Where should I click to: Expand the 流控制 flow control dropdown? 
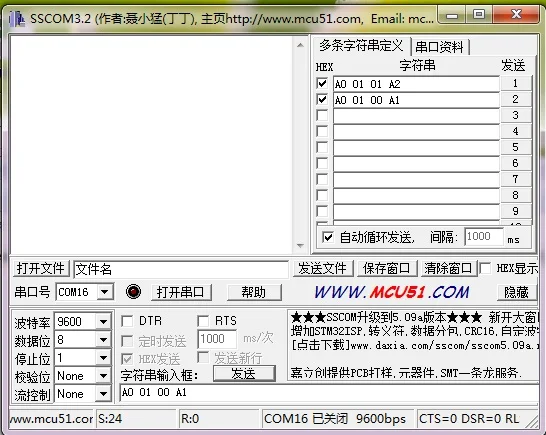pyautogui.click(x=103, y=394)
